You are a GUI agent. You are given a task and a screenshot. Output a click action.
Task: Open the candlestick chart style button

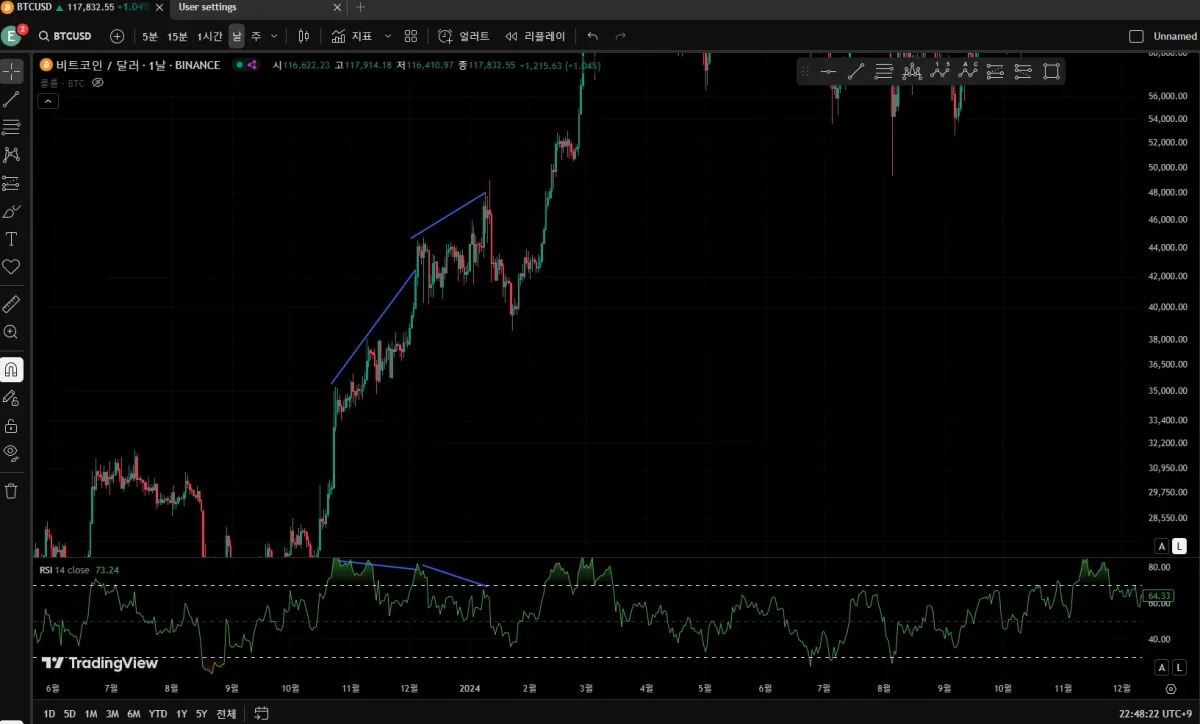(304, 36)
